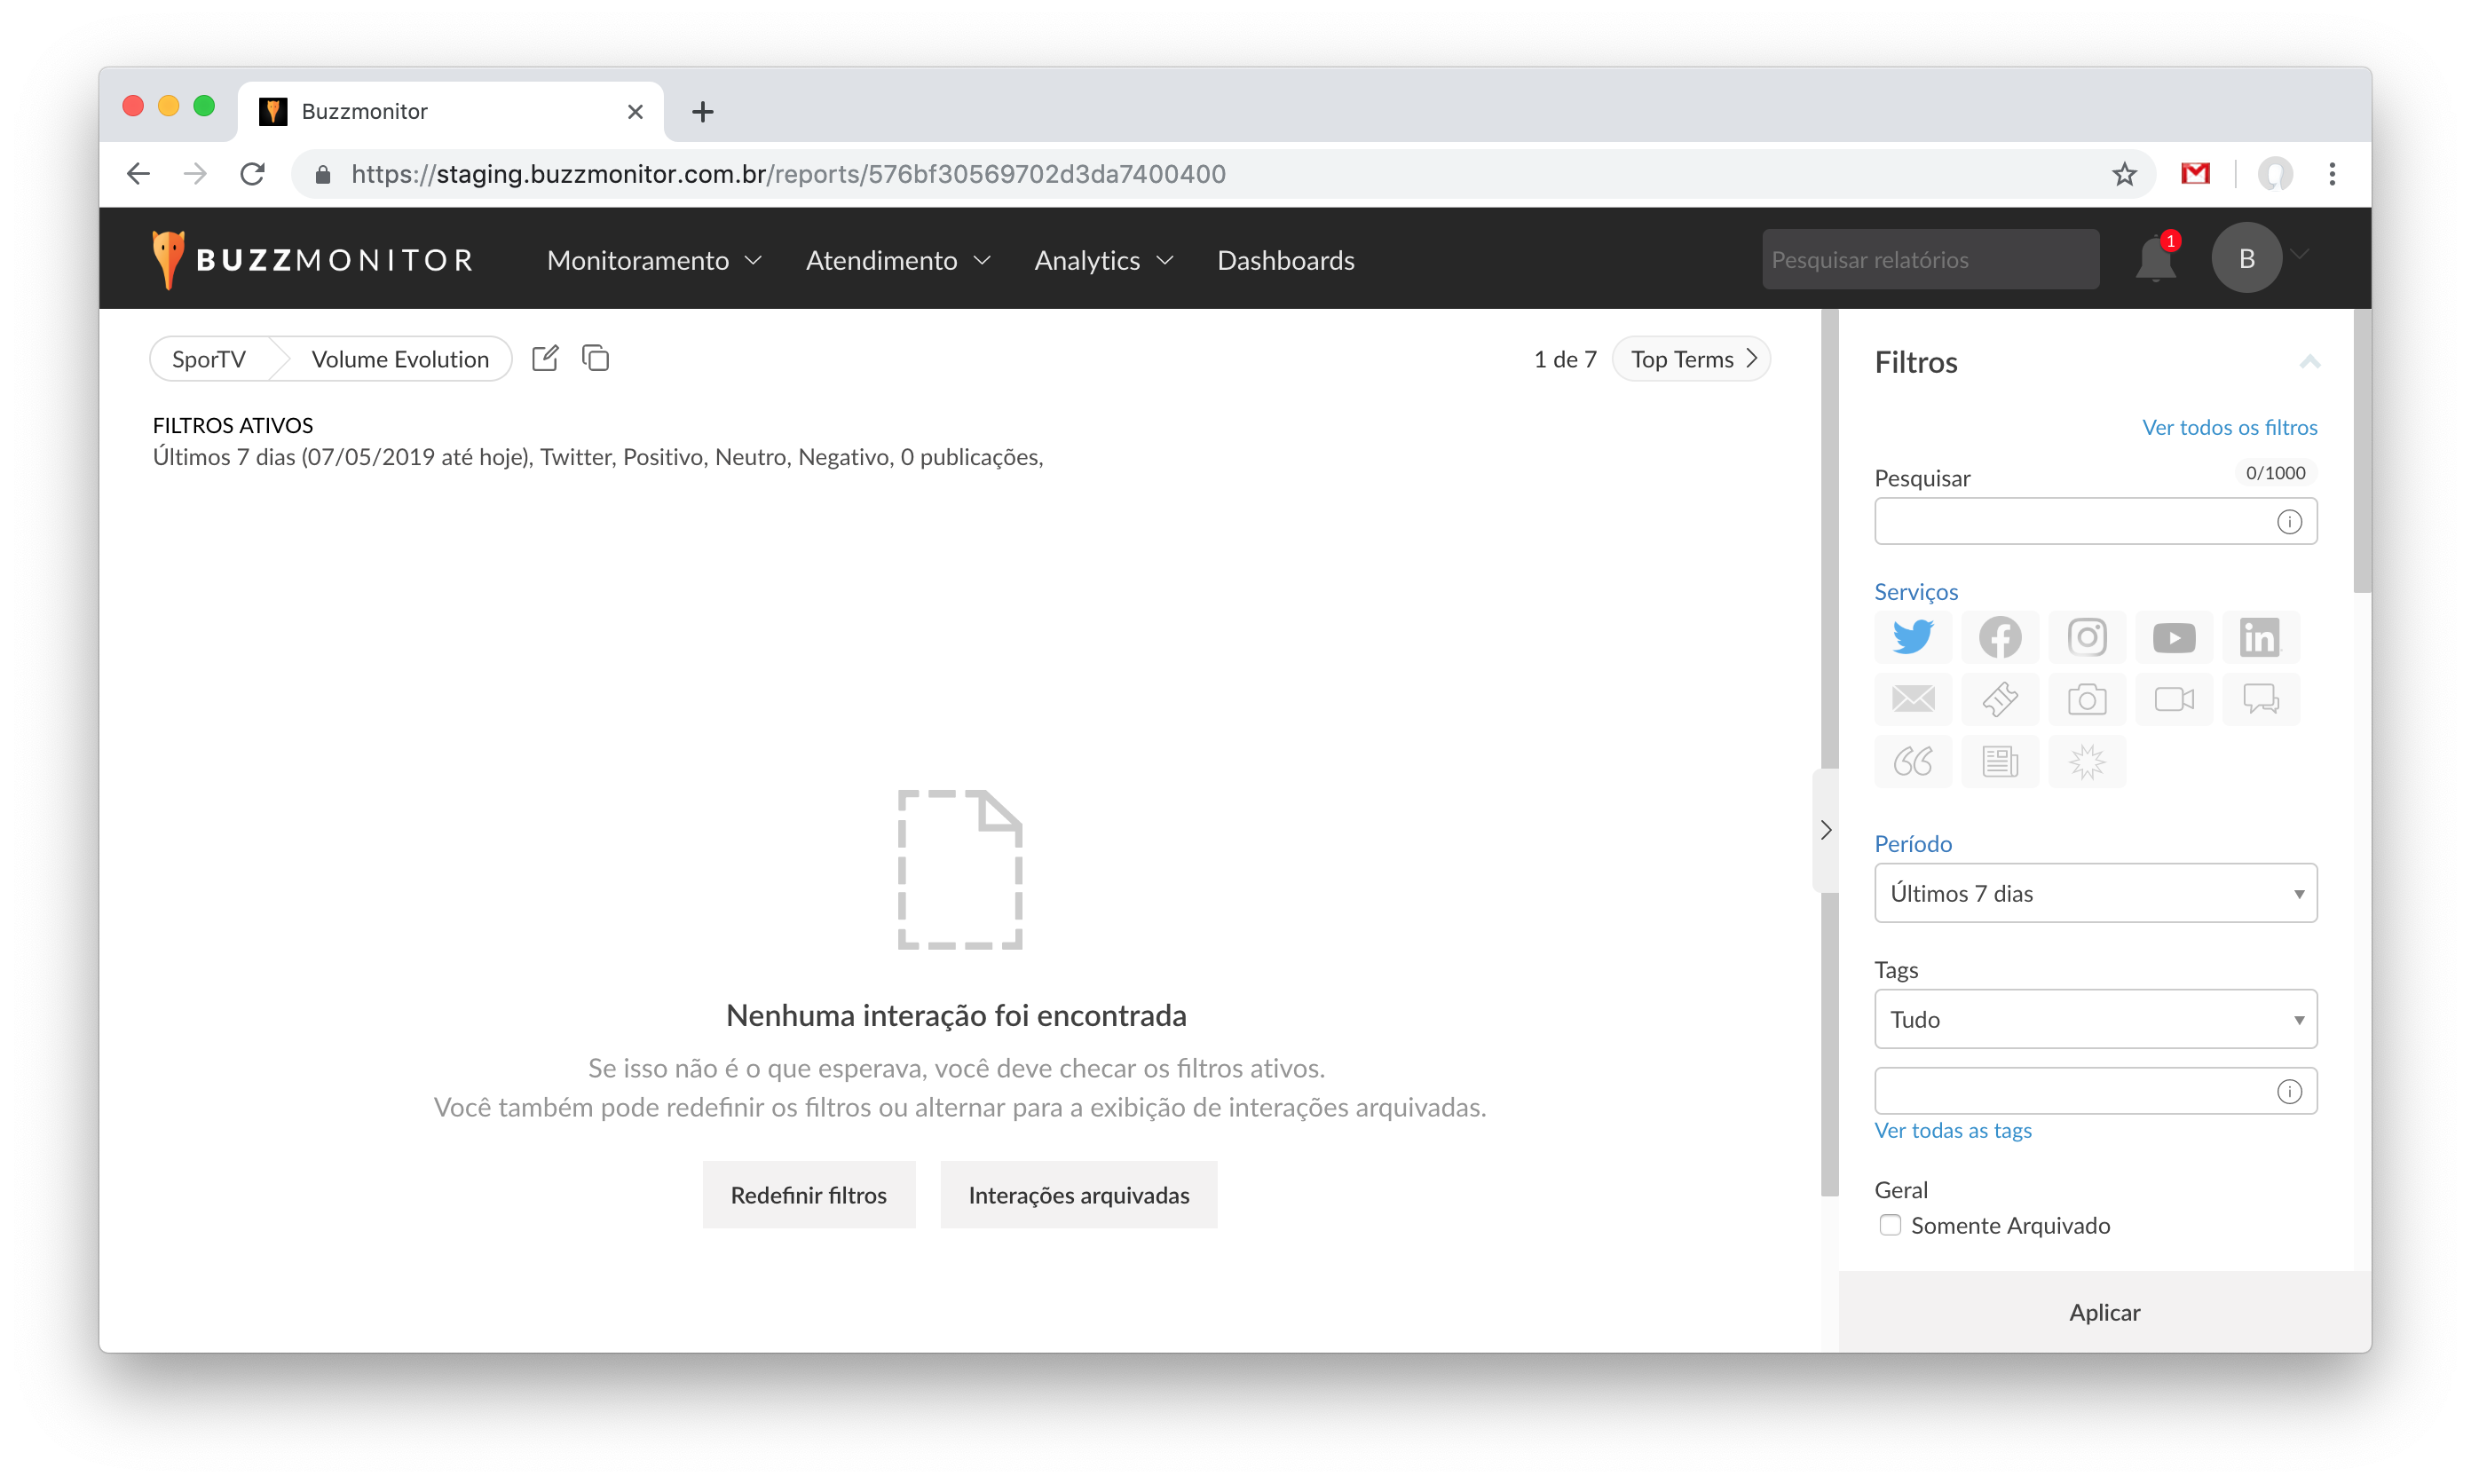Select the quotes service icon
This screenshot has height=1484, width=2471.
(x=1912, y=762)
